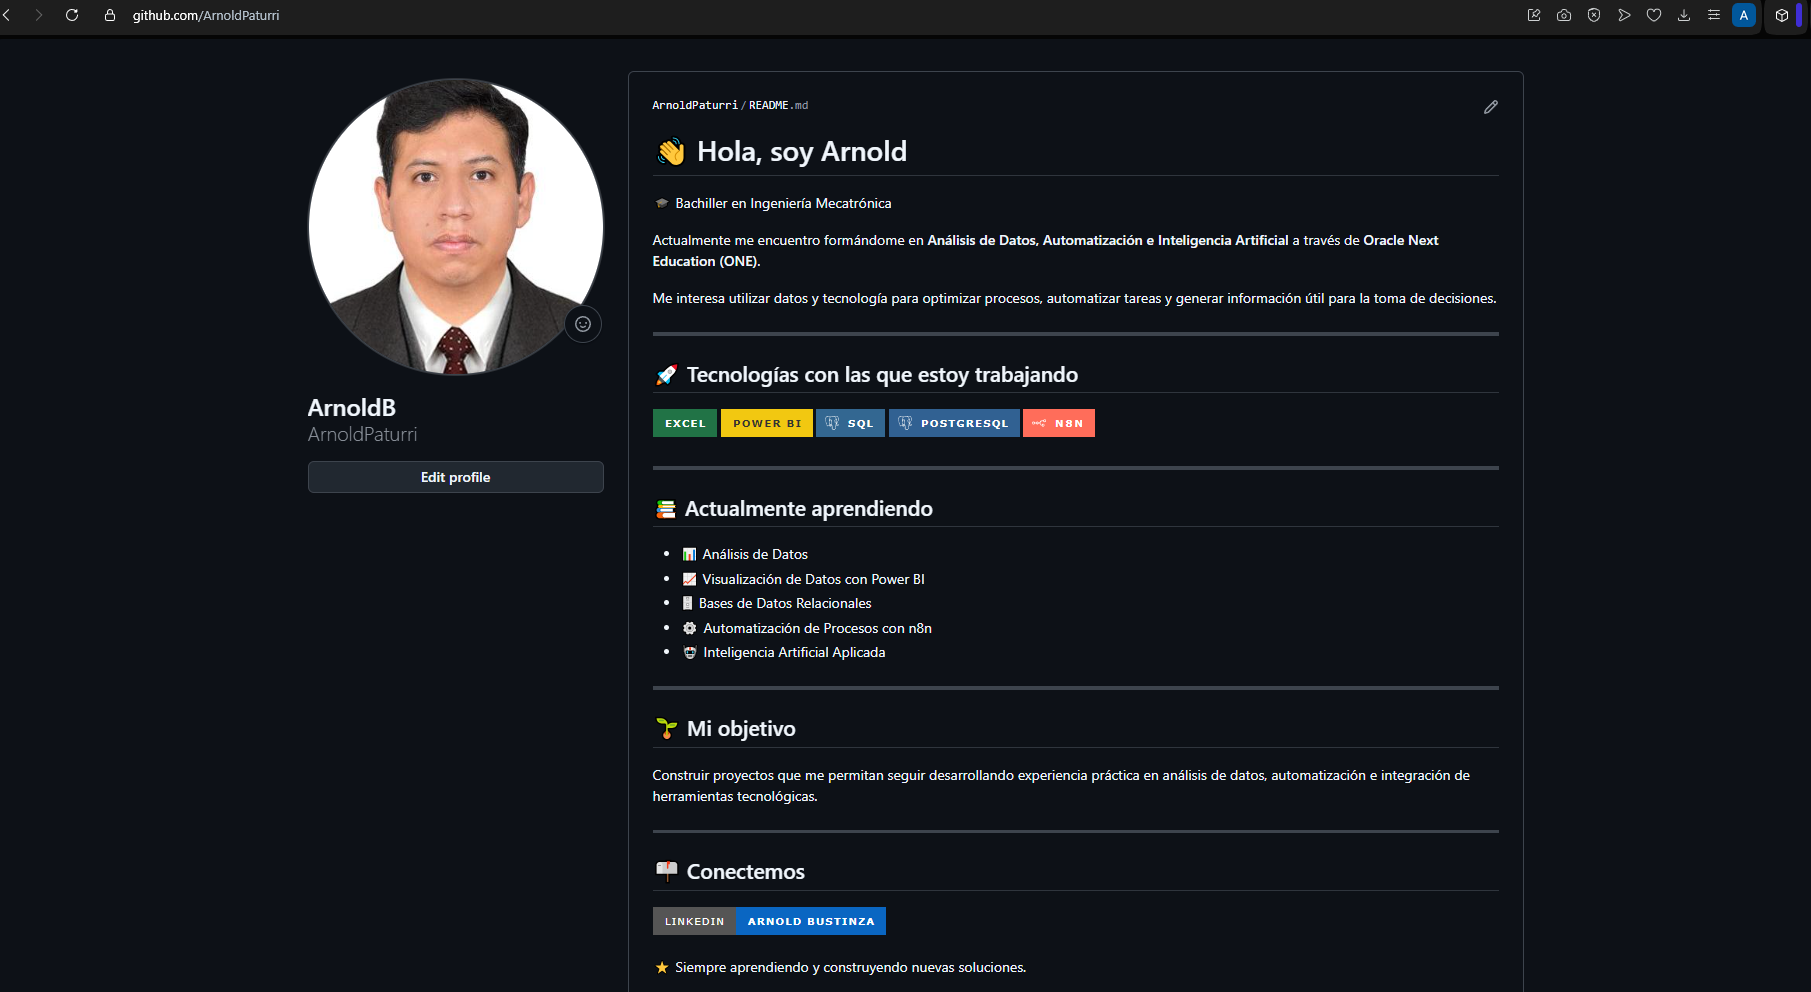This screenshot has width=1811, height=992.
Task: Click the SQL badge
Action: pyautogui.click(x=851, y=423)
